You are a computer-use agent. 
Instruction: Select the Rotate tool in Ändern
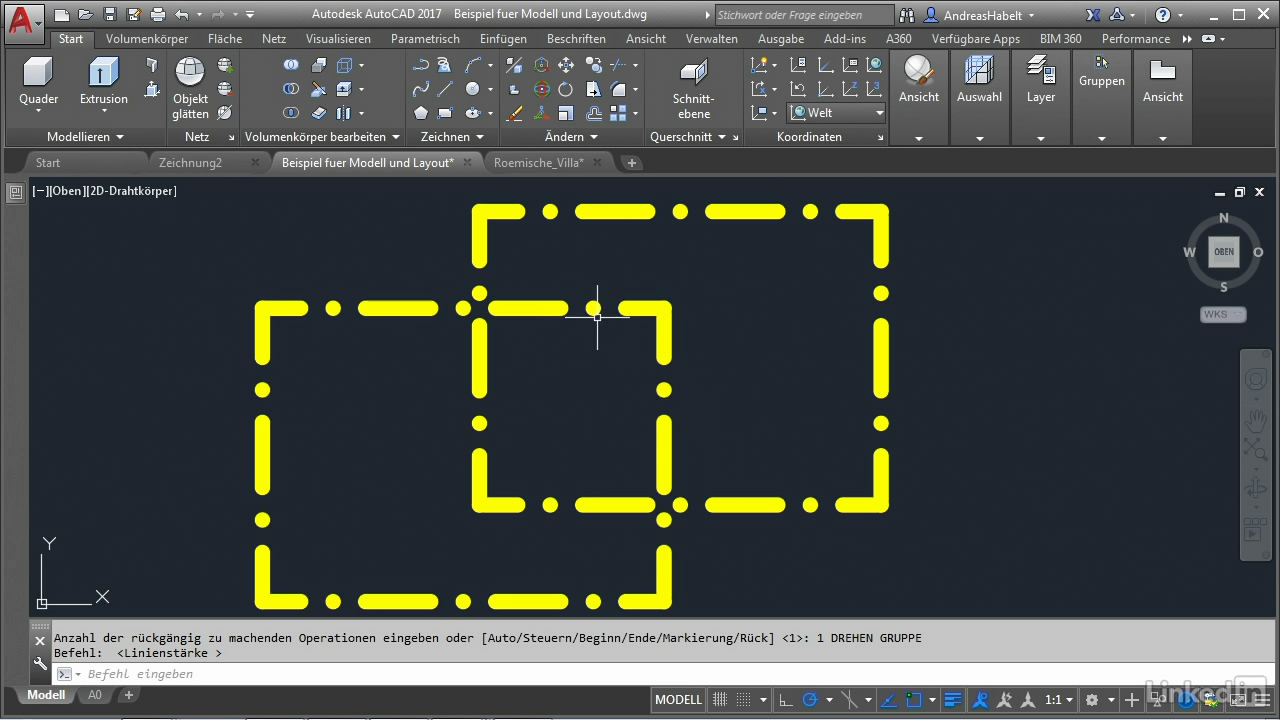click(x=566, y=89)
